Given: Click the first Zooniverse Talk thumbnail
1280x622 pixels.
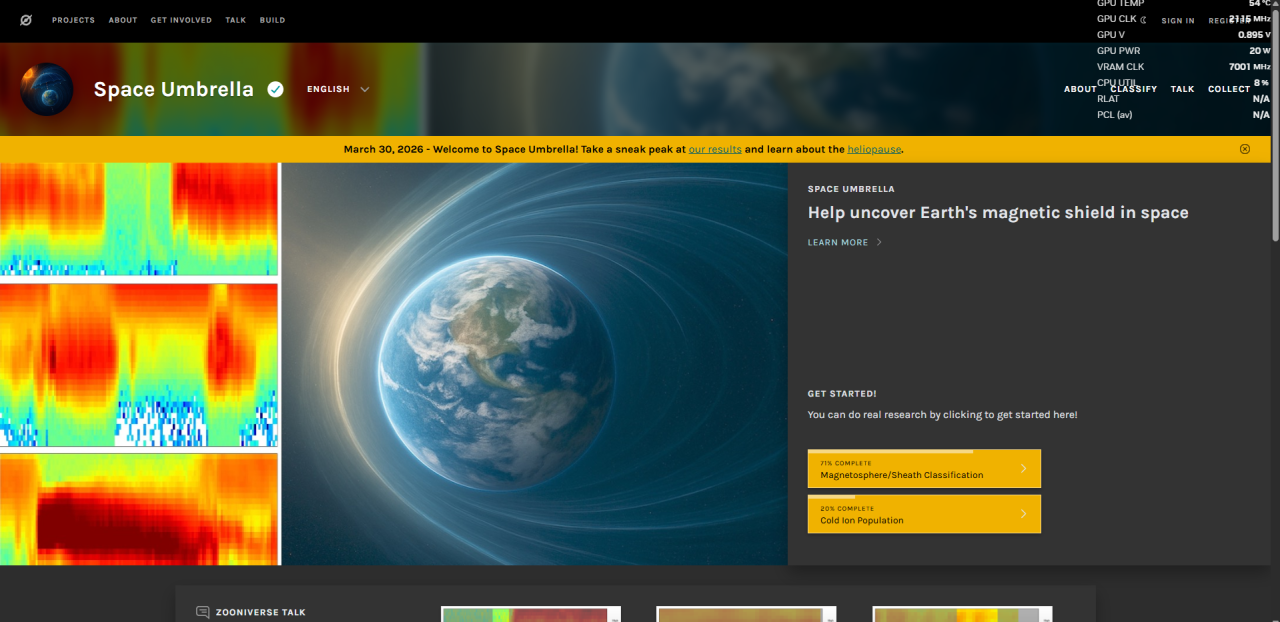Looking at the screenshot, I should click(531, 614).
